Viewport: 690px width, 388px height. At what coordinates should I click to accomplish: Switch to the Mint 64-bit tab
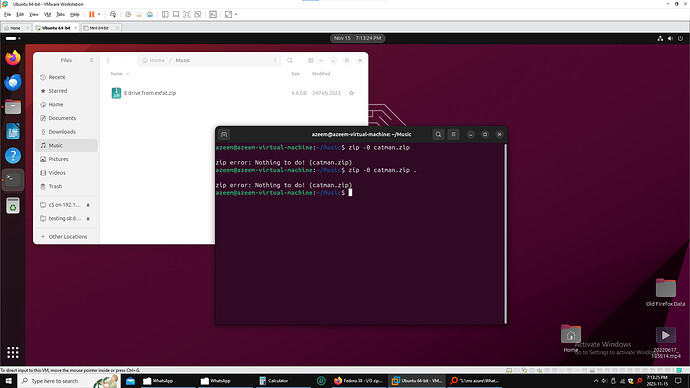pos(100,28)
